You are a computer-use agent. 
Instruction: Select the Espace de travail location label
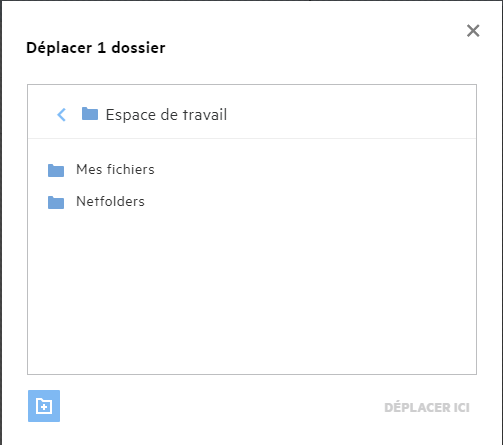click(166, 115)
